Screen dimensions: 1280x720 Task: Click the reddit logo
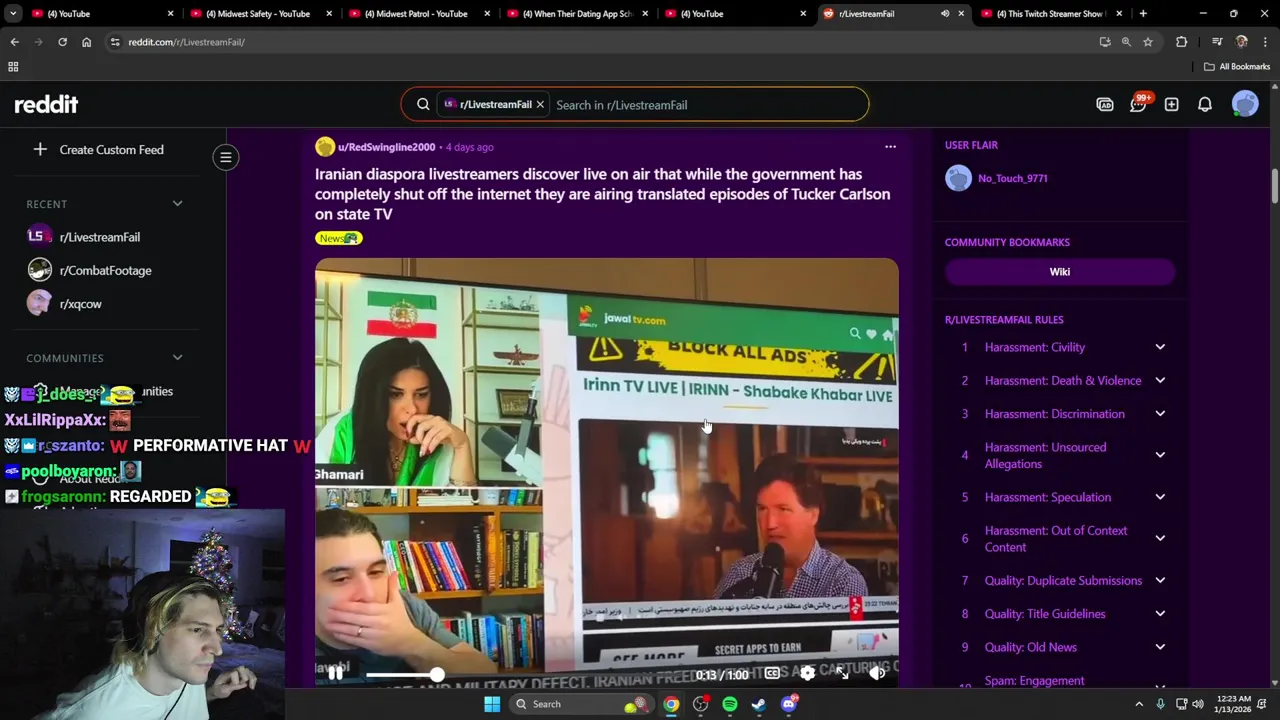click(46, 104)
